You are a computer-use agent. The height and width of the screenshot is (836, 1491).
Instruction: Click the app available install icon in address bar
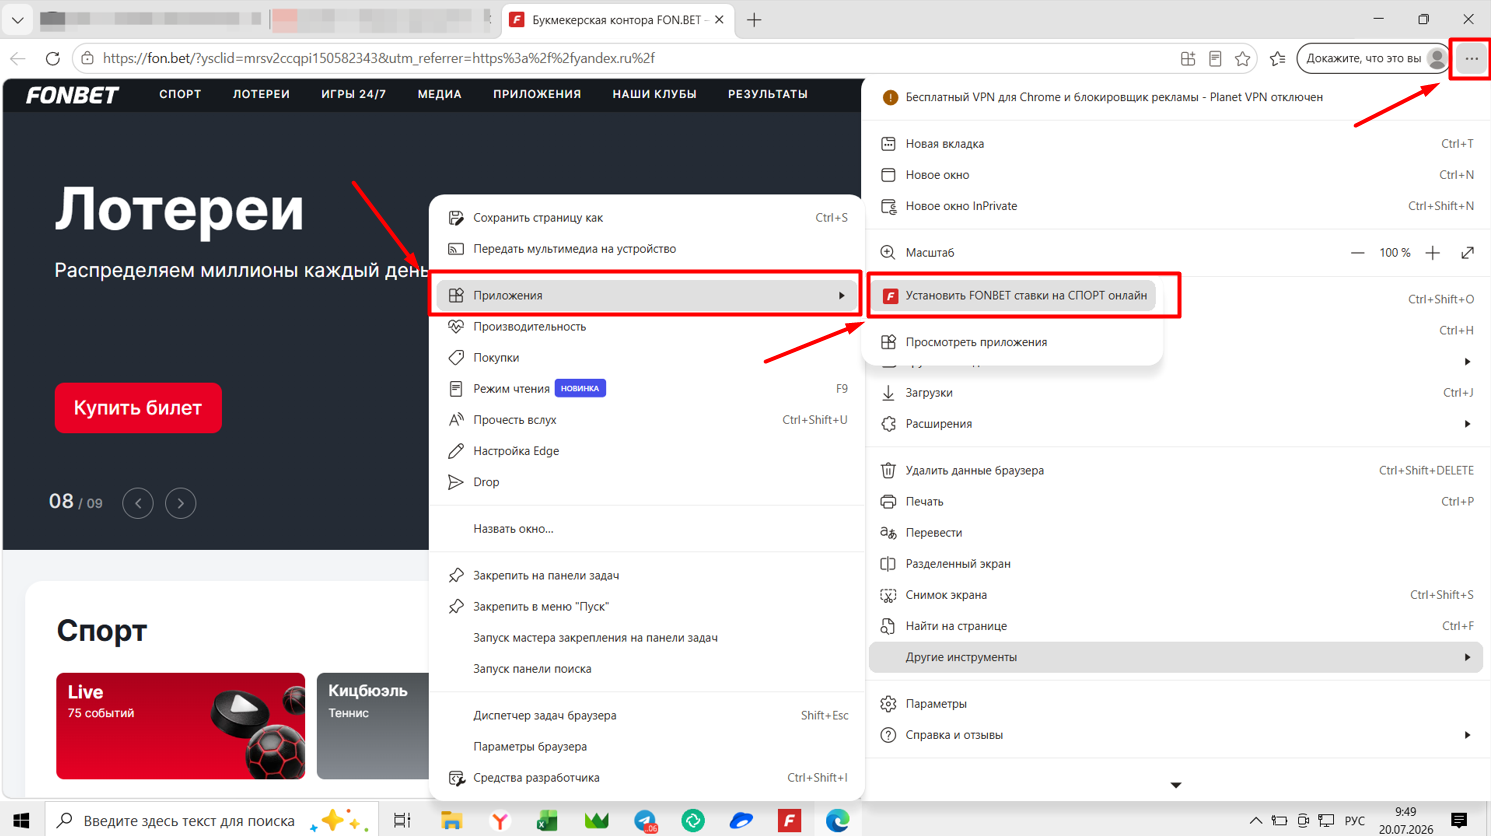(x=1188, y=59)
